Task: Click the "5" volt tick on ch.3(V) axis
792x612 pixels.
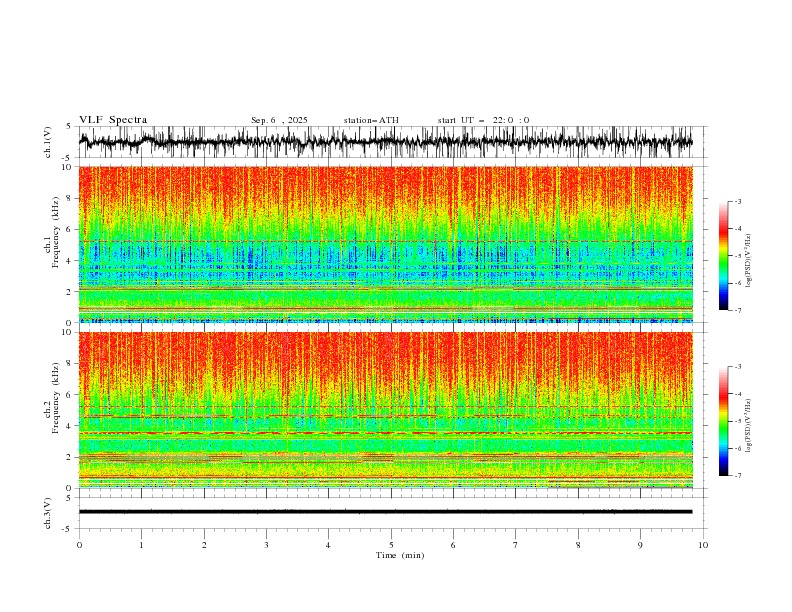Action: click(x=69, y=497)
